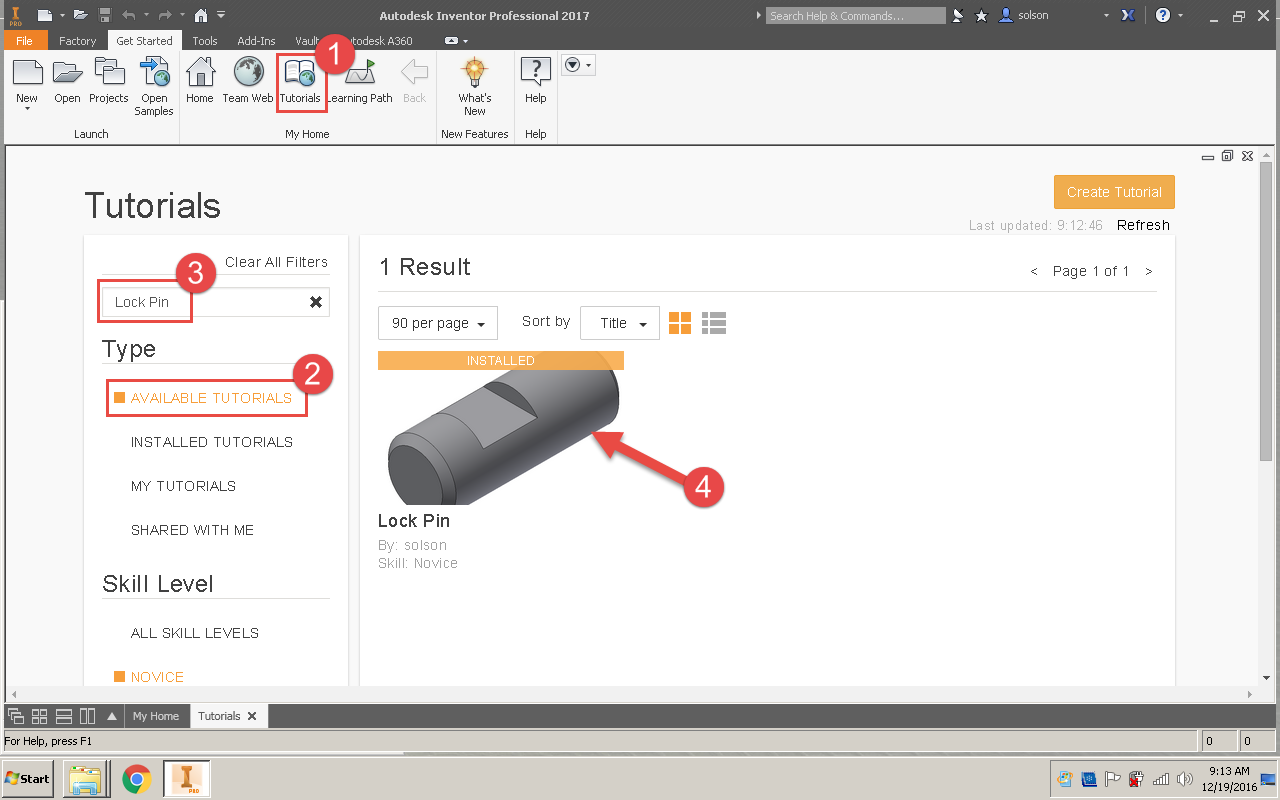Click the quick access Open folder icon
This screenshot has width=1280, height=800.
click(81, 16)
